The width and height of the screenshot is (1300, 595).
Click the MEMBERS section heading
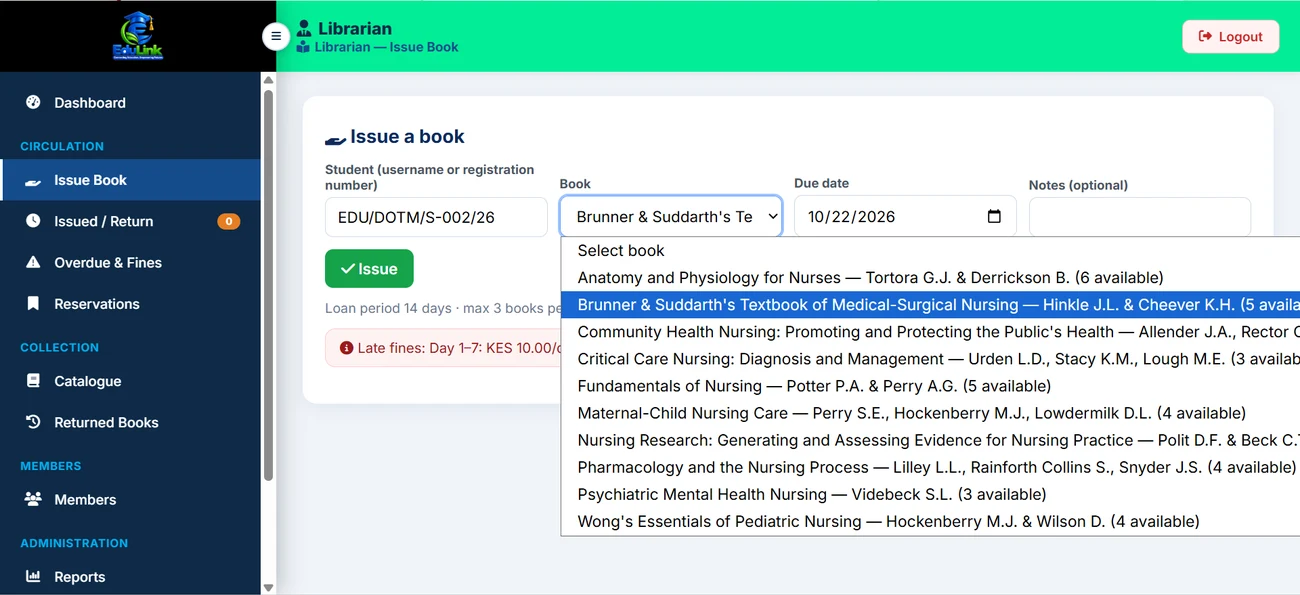click(x=51, y=466)
